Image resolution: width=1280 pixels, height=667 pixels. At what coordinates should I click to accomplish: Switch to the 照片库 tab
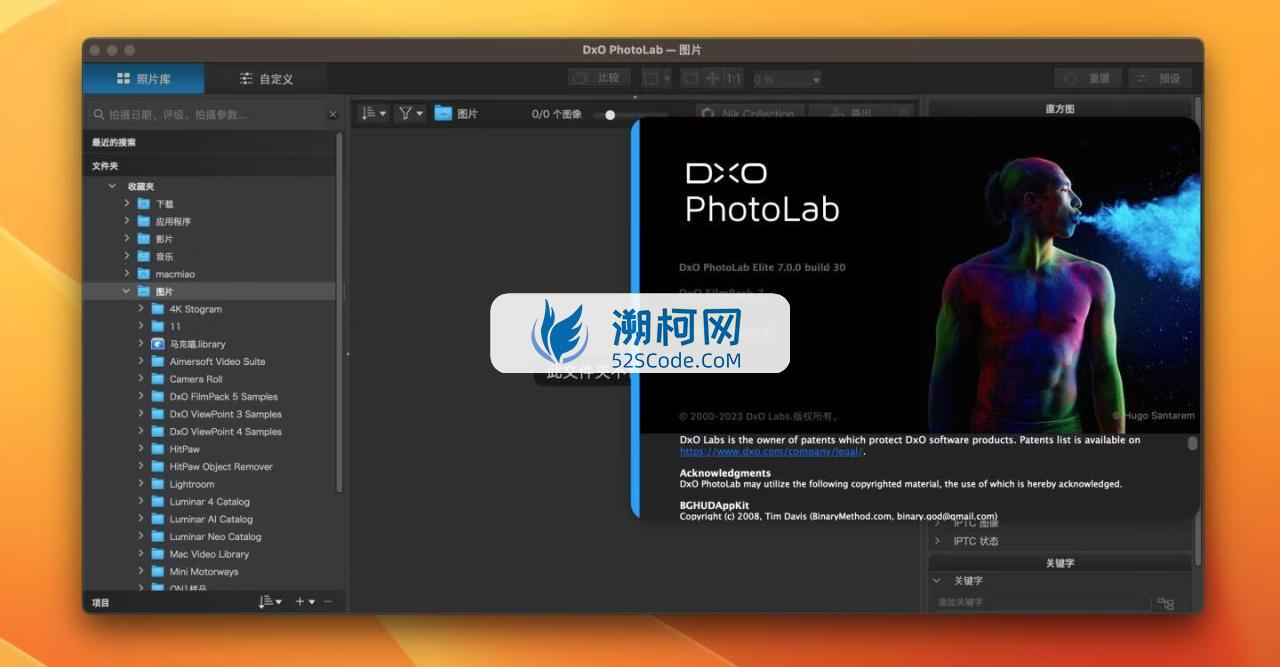[x=143, y=78]
